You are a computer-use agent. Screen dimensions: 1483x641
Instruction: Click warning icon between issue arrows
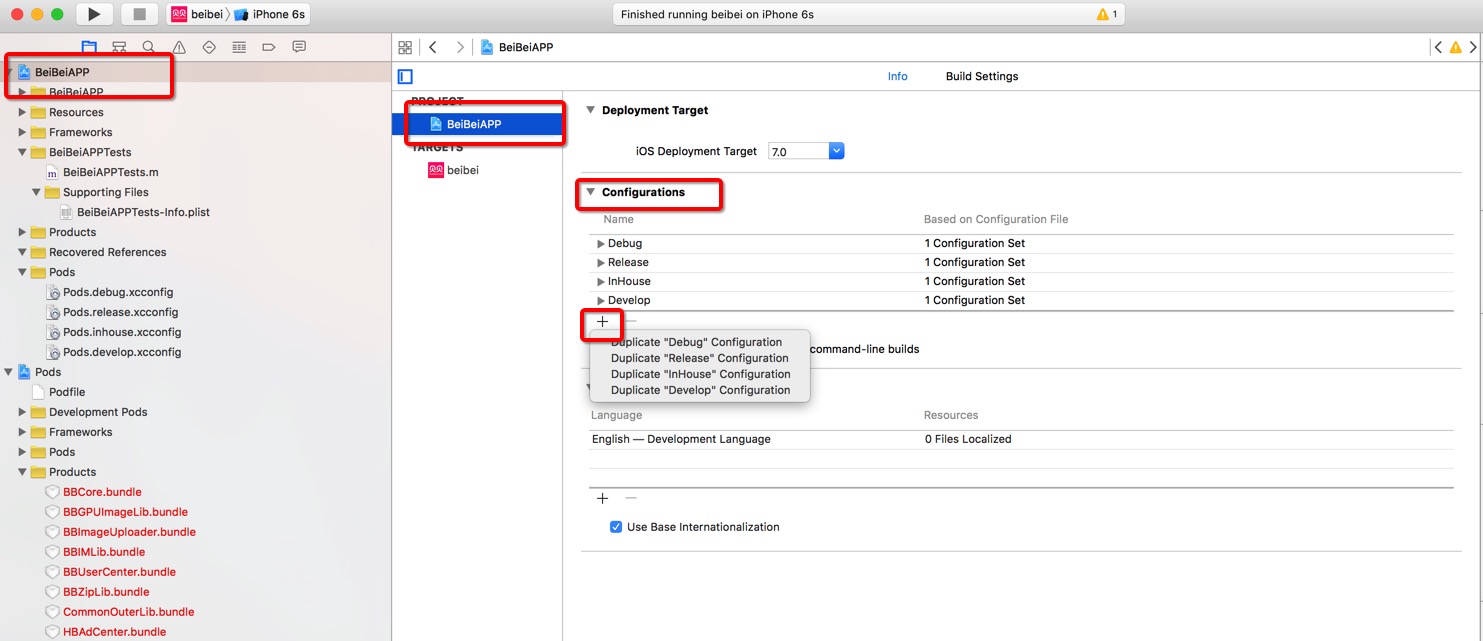coord(1456,47)
